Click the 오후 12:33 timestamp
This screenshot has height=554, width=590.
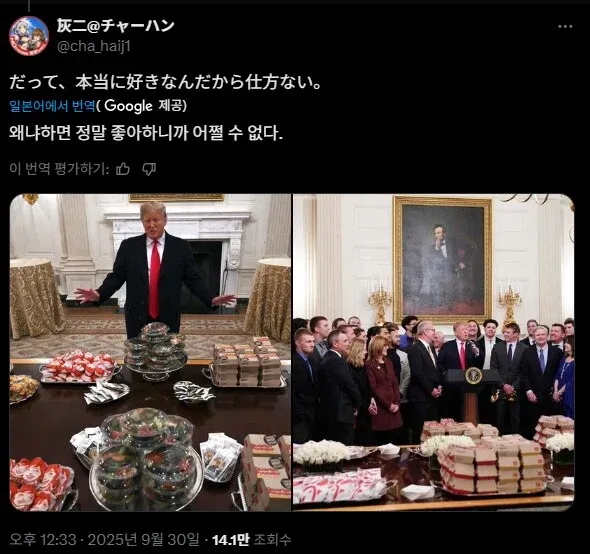coord(43,540)
